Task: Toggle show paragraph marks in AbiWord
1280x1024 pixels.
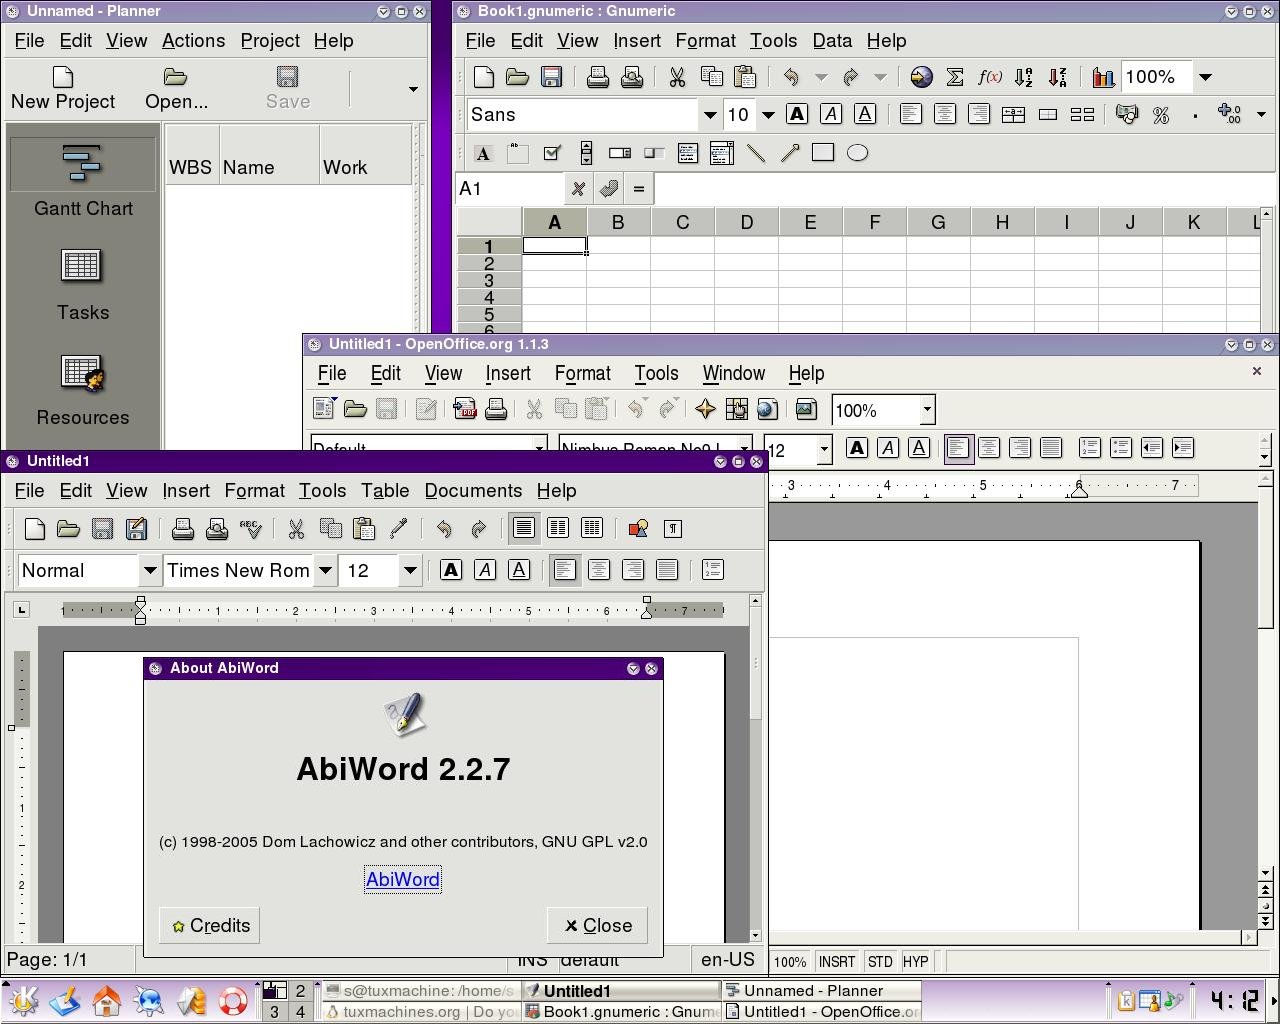Action: 673,529
